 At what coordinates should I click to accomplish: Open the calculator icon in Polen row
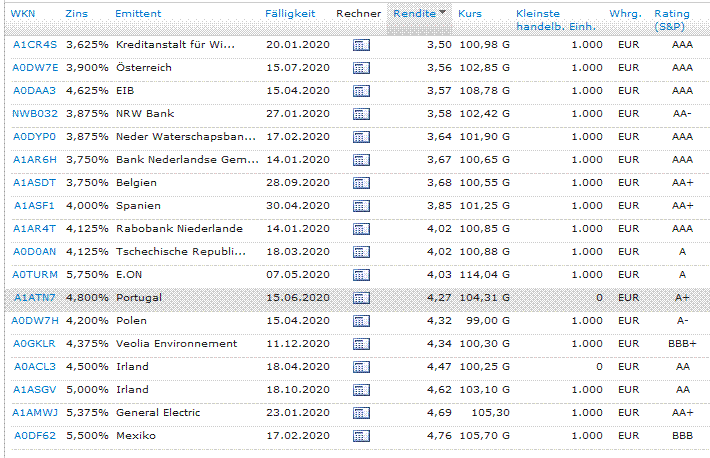[361, 321]
